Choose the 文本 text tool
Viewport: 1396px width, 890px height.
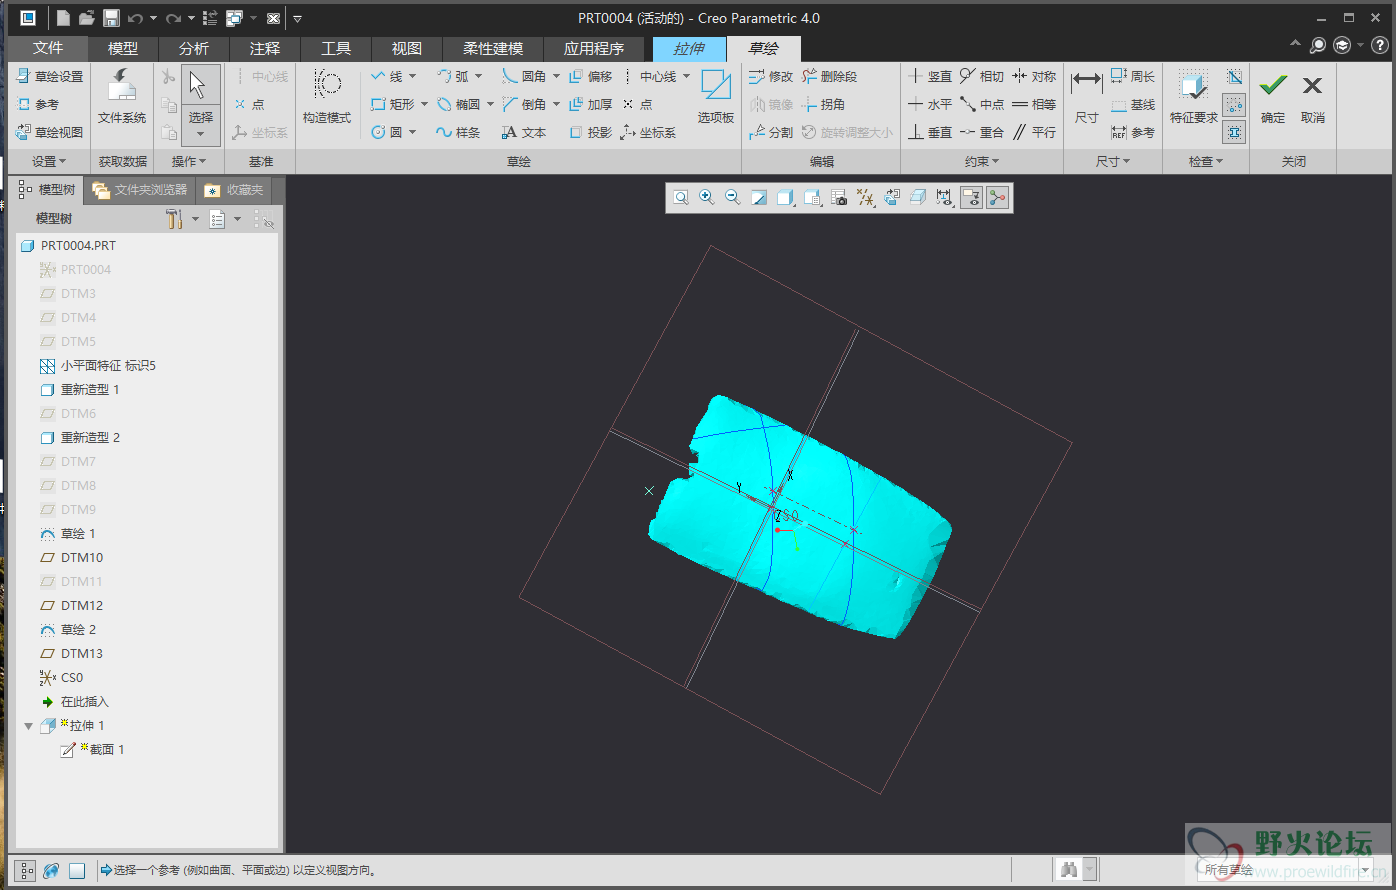[524, 132]
